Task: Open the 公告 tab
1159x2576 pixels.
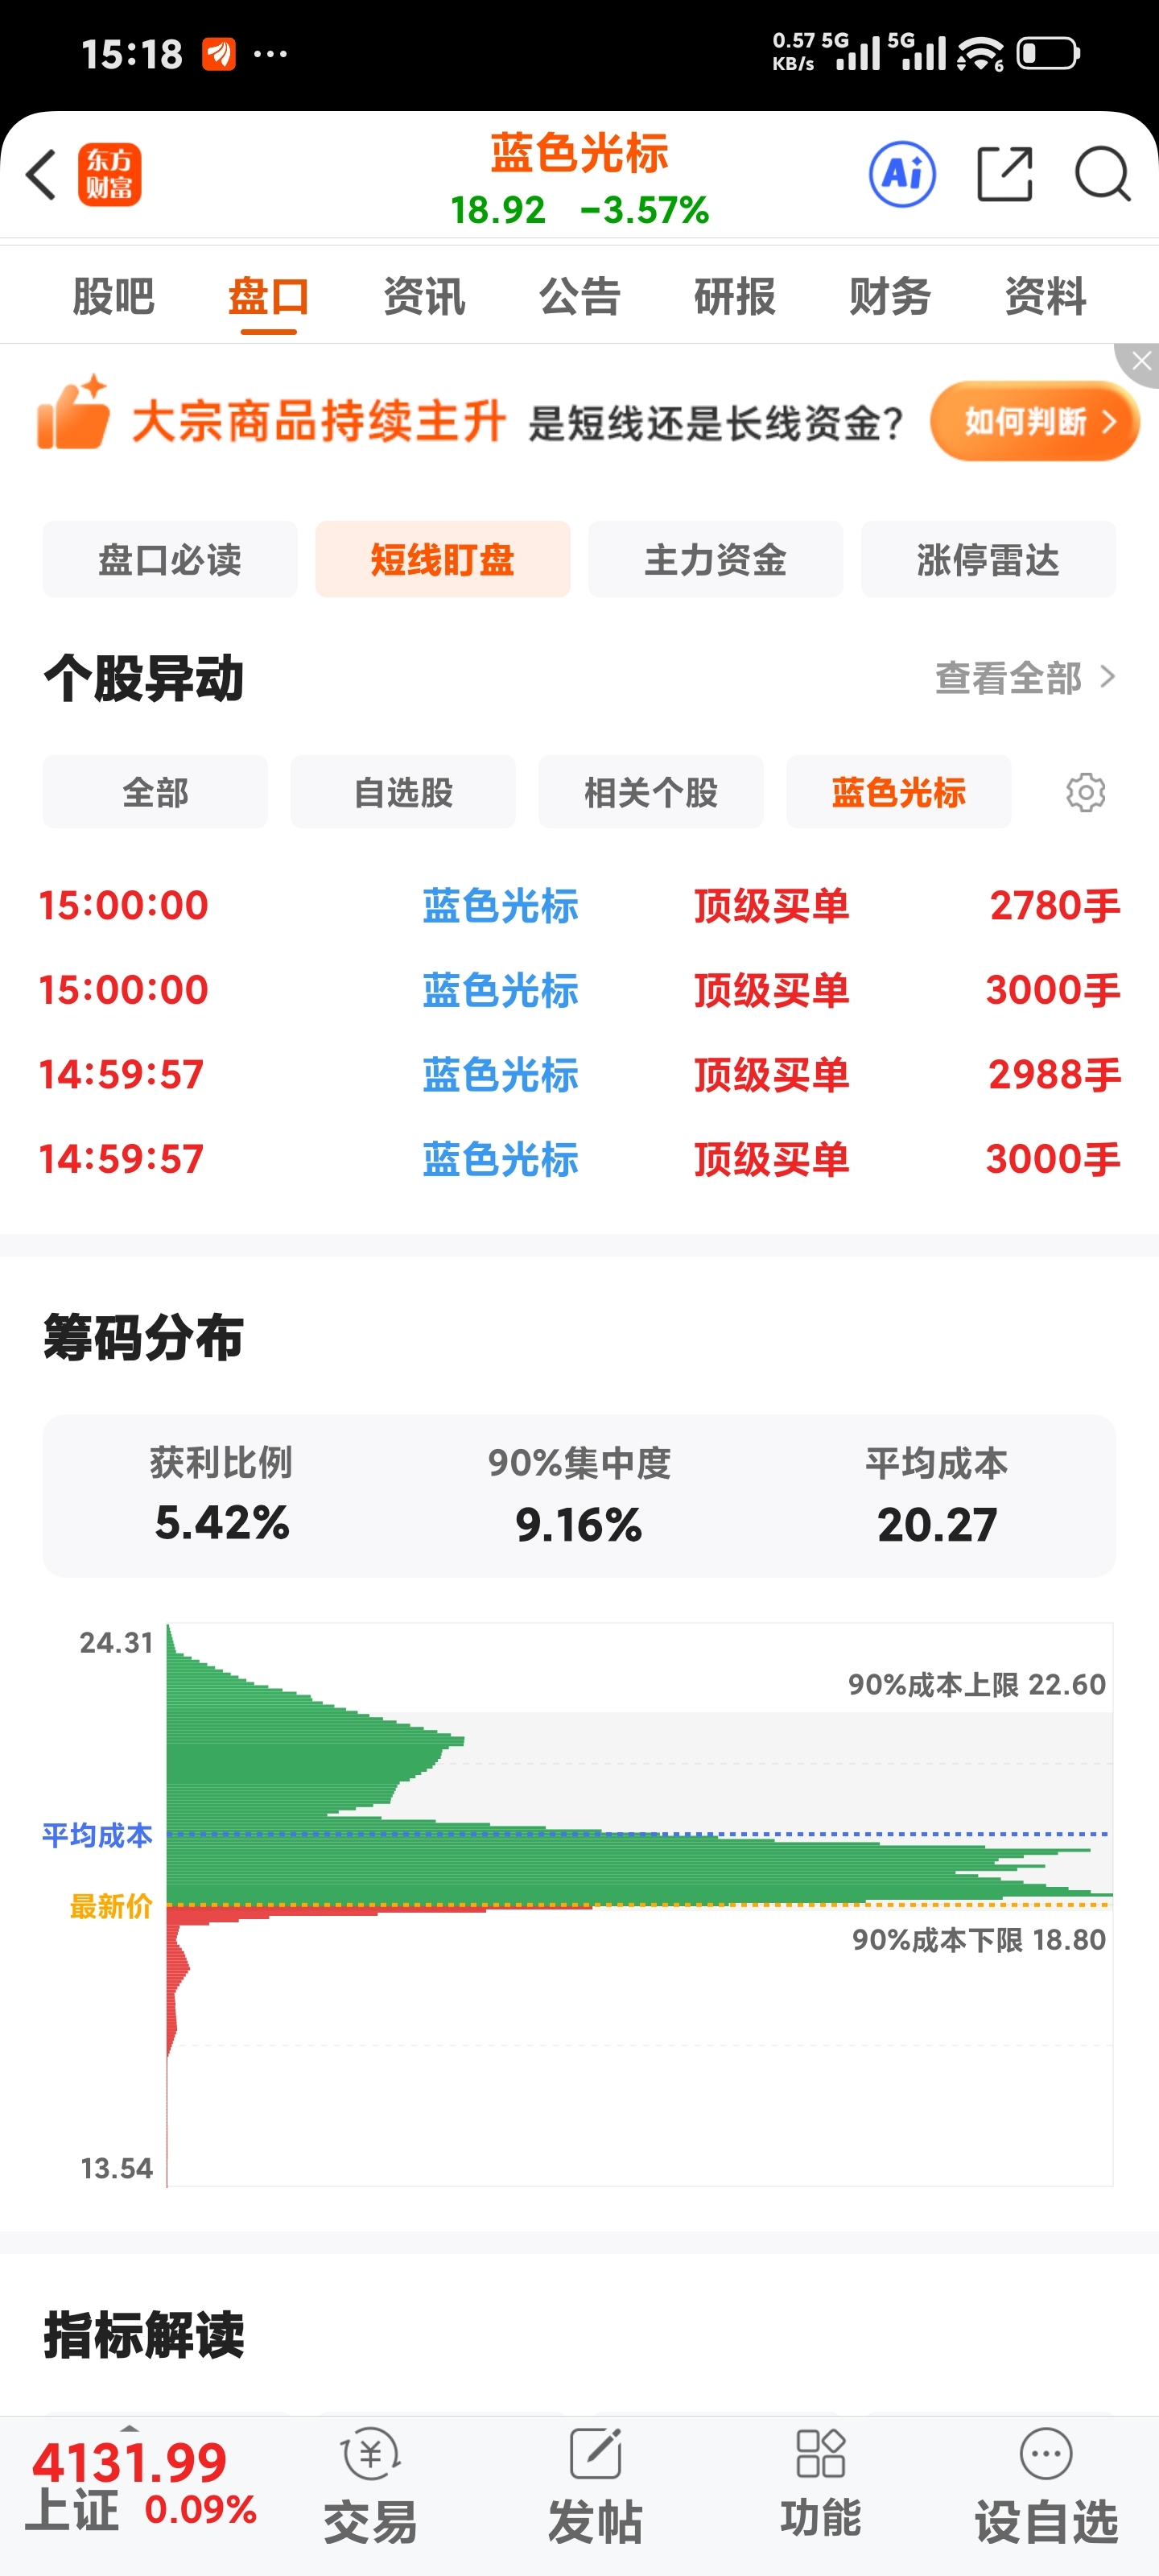Action: click(x=580, y=296)
